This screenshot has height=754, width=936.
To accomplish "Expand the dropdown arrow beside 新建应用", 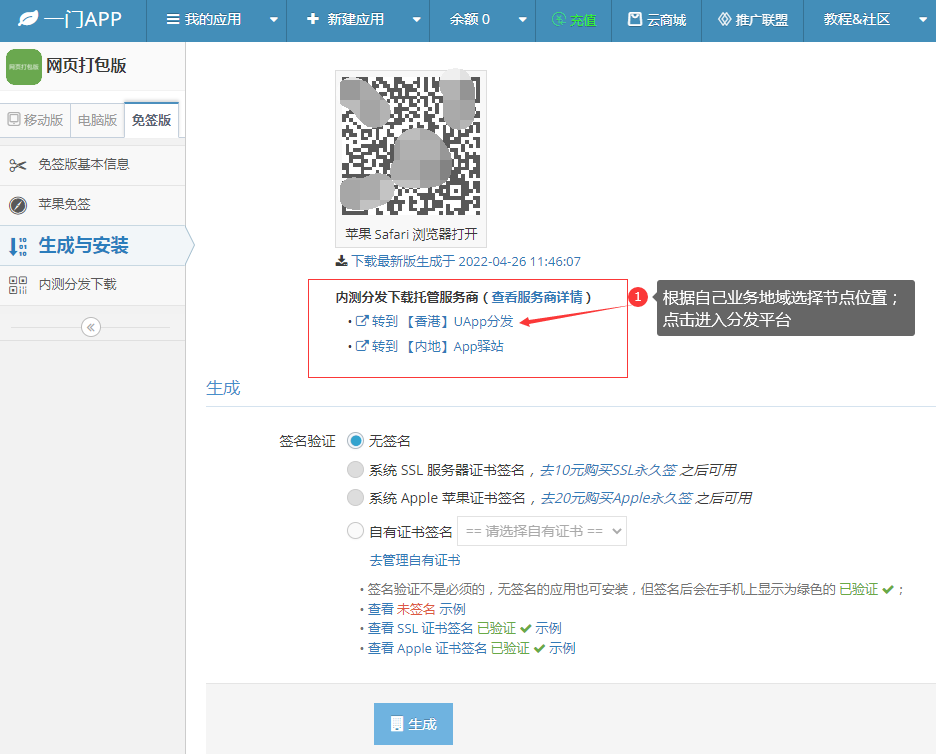I will point(417,20).
